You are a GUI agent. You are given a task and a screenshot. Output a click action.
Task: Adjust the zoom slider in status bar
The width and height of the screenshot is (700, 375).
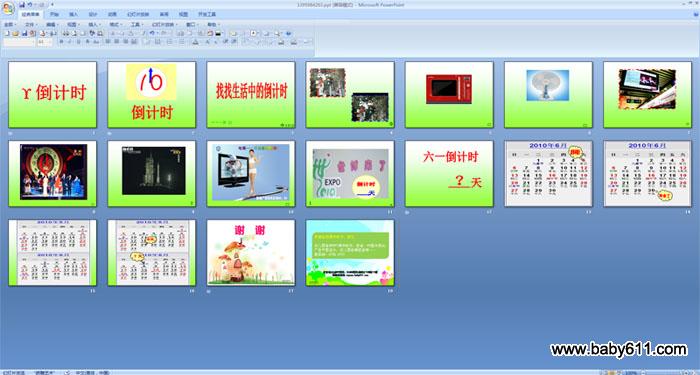tap(664, 372)
